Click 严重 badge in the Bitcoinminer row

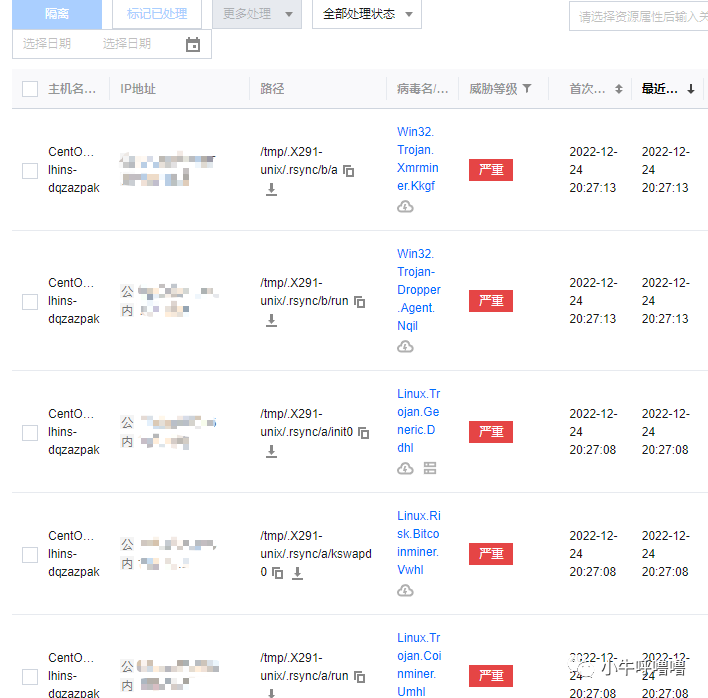491,554
